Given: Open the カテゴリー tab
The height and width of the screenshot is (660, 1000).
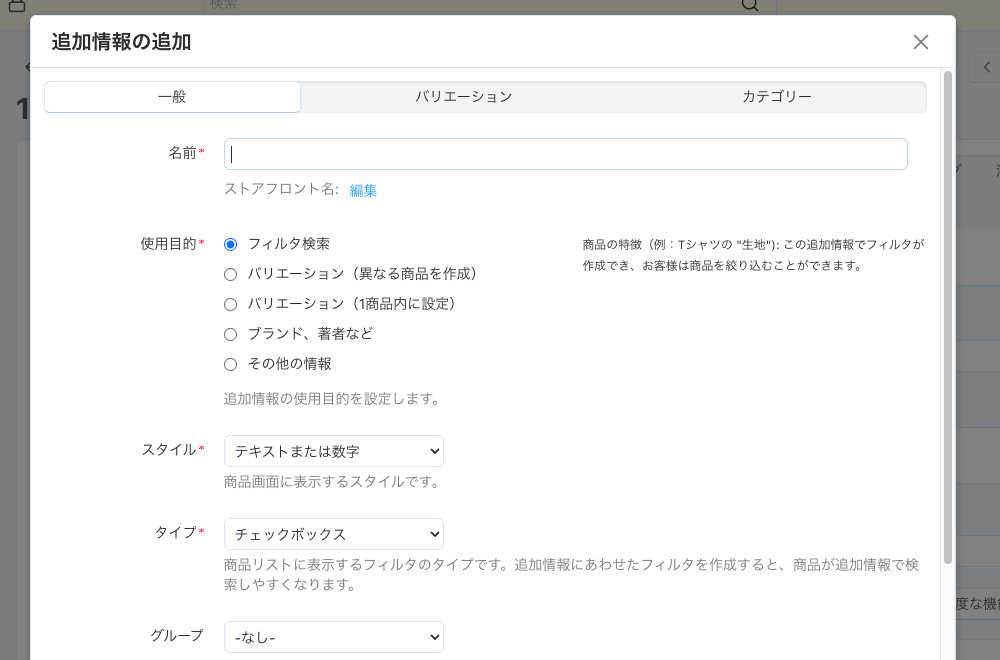Looking at the screenshot, I should 776,97.
